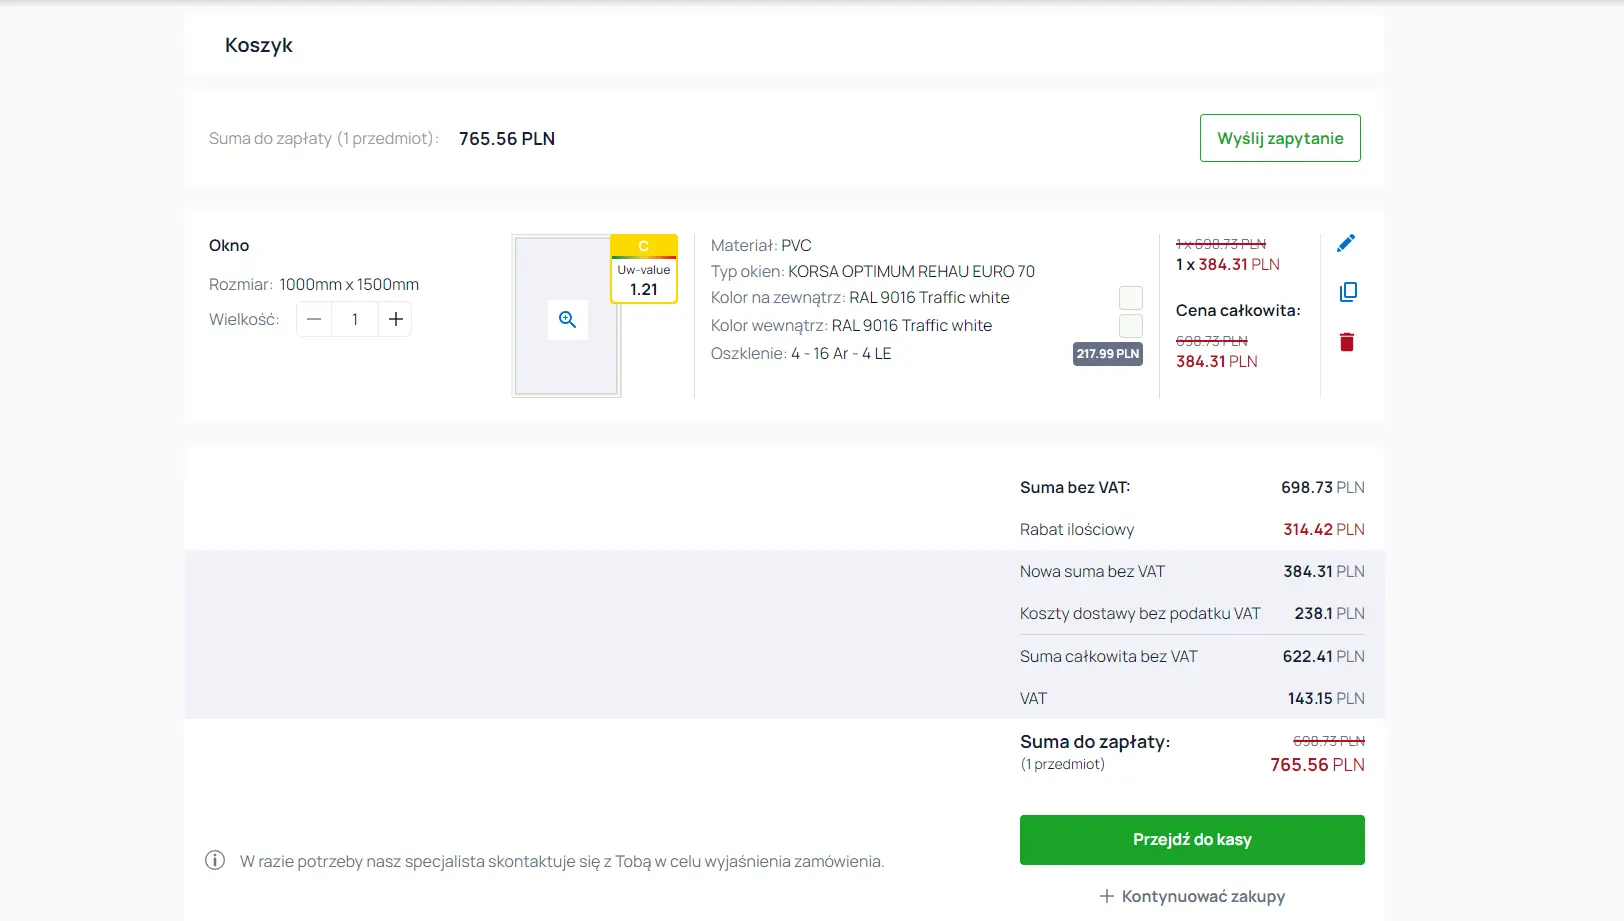Proceed with the Przejdź do kasy button
This screenshot has height=921, width=1624.
[x=1191, y=840]
